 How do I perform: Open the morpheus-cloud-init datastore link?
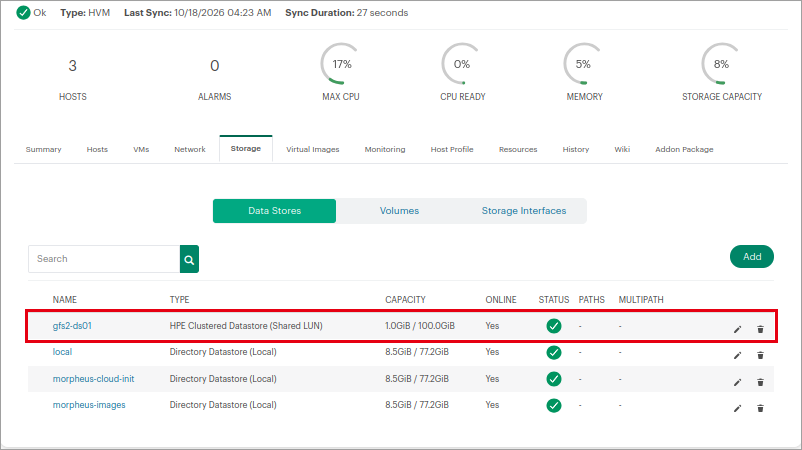pyautogui.click(x=93, y=379)
